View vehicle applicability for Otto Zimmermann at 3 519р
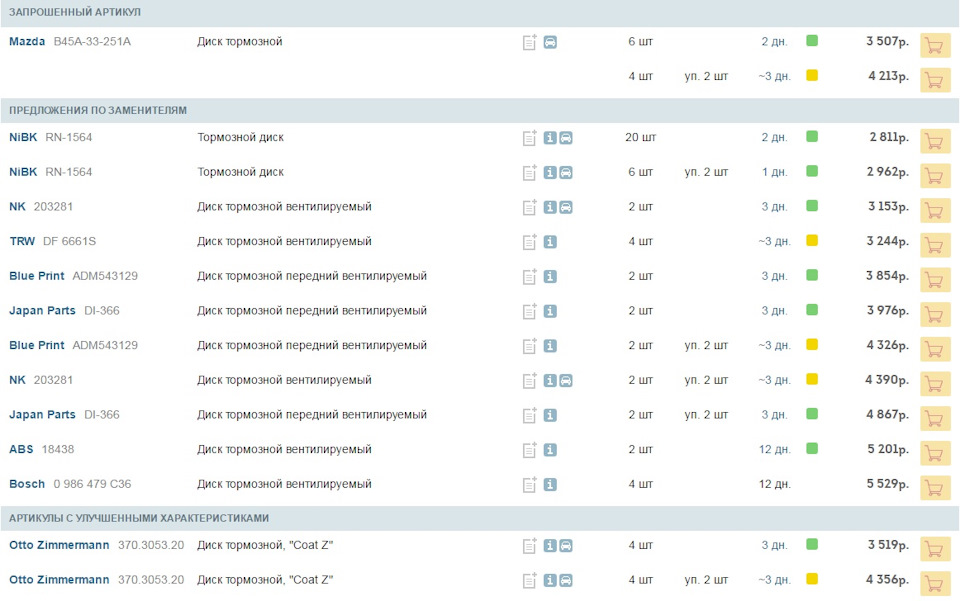 [566, 545]
